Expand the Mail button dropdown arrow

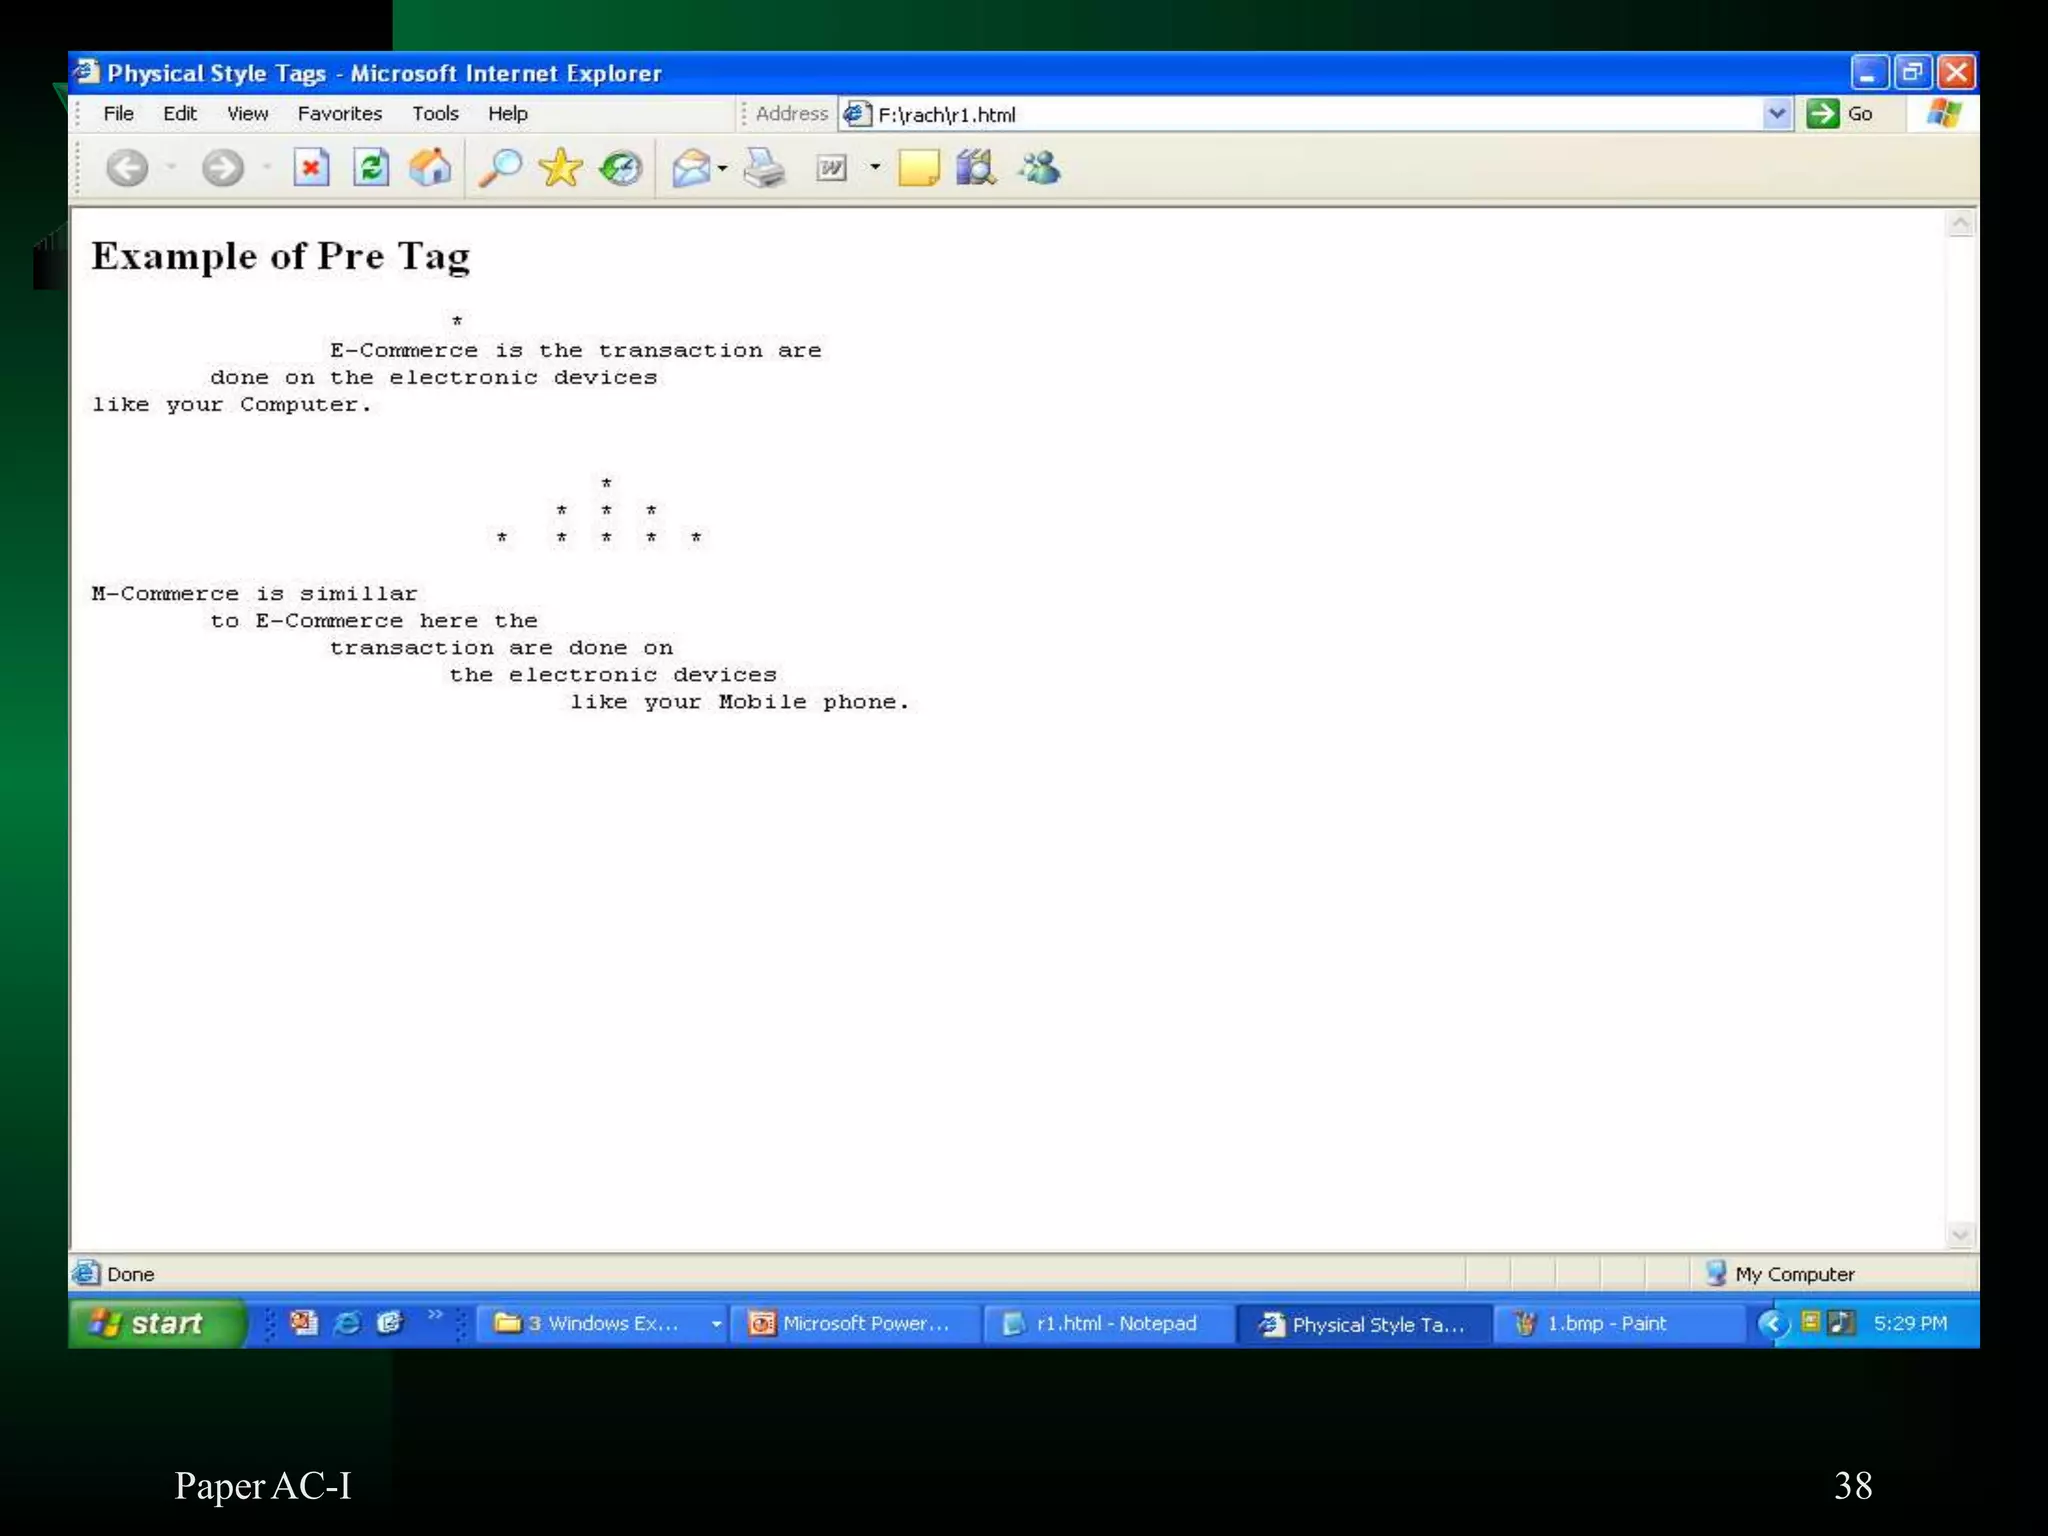pos(722,168)
